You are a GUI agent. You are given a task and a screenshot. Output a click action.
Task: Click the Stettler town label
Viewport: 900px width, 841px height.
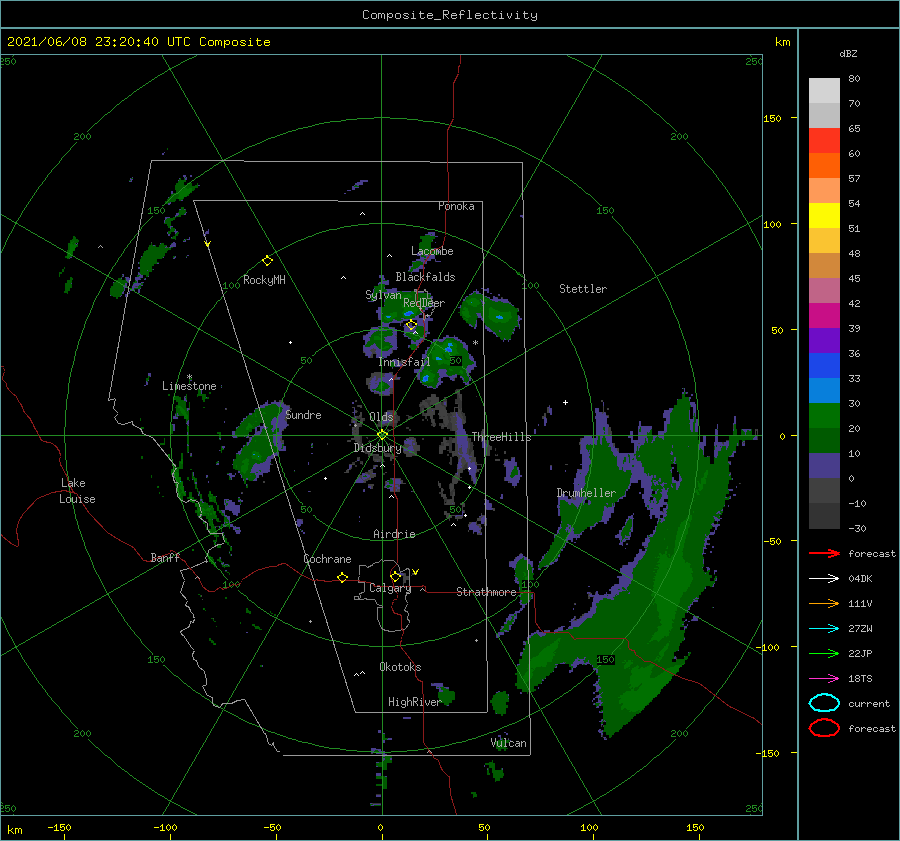tap(583, 289)
